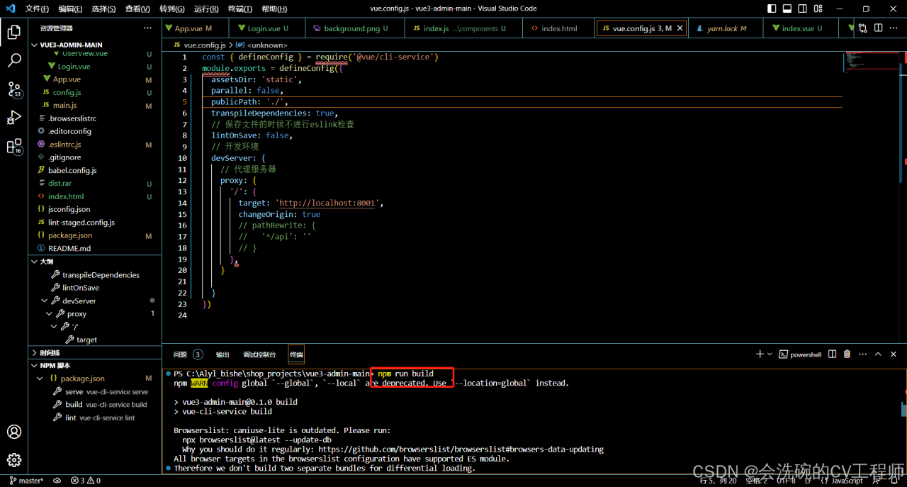Open Explorer panel more actions ellipsis
The width and height of the screenshot is (907, 487).
click(148, 28)
